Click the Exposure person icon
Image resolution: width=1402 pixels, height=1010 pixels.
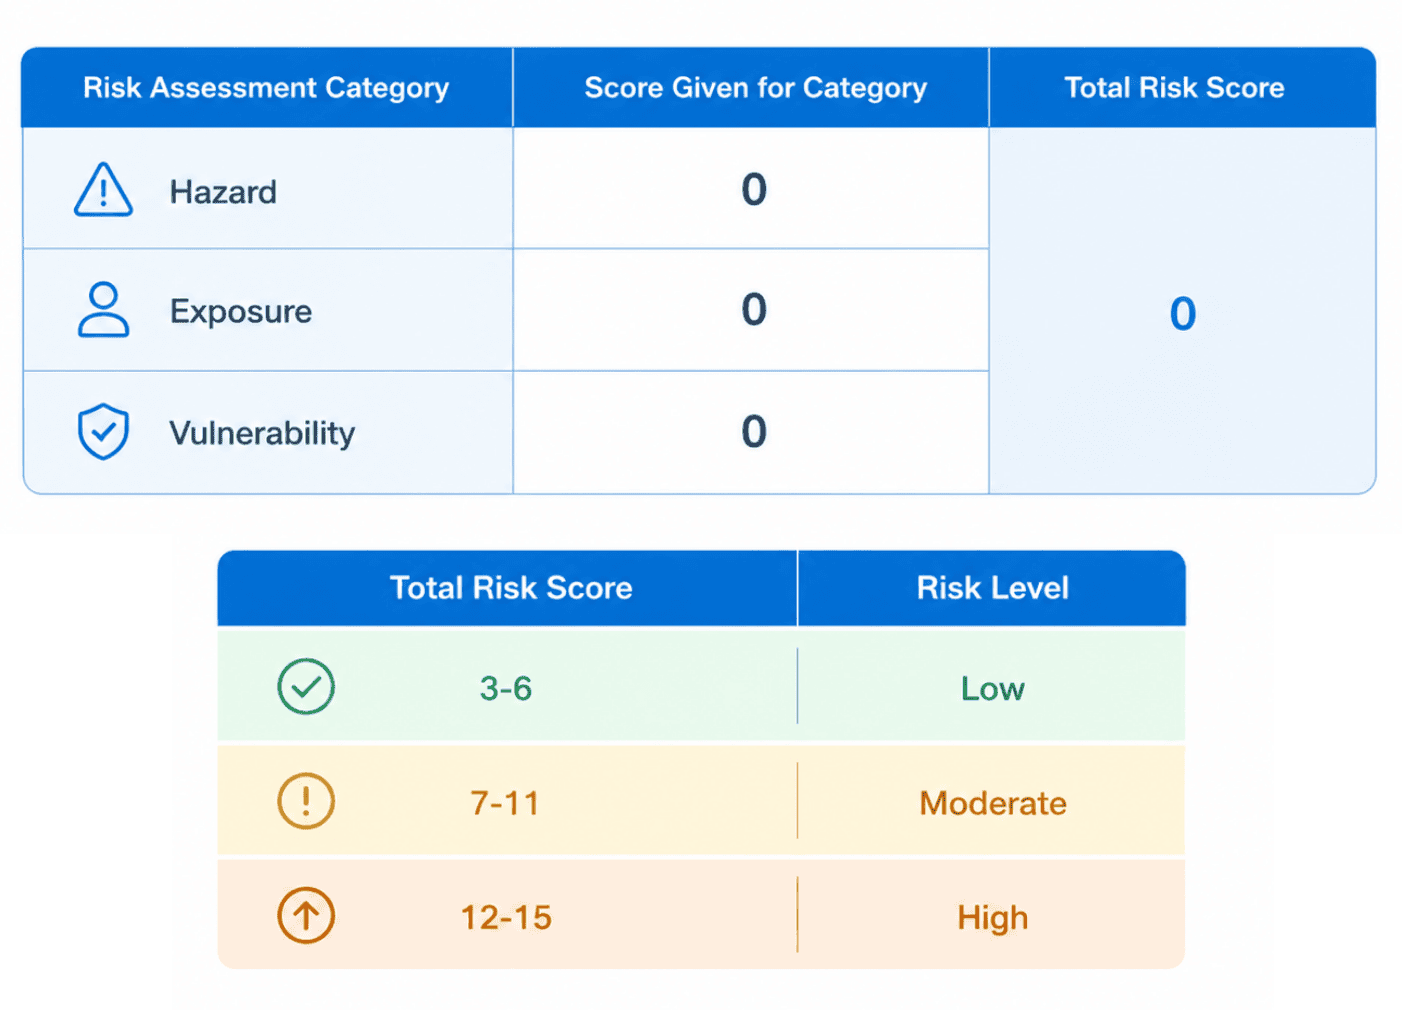tap(103, 310)
